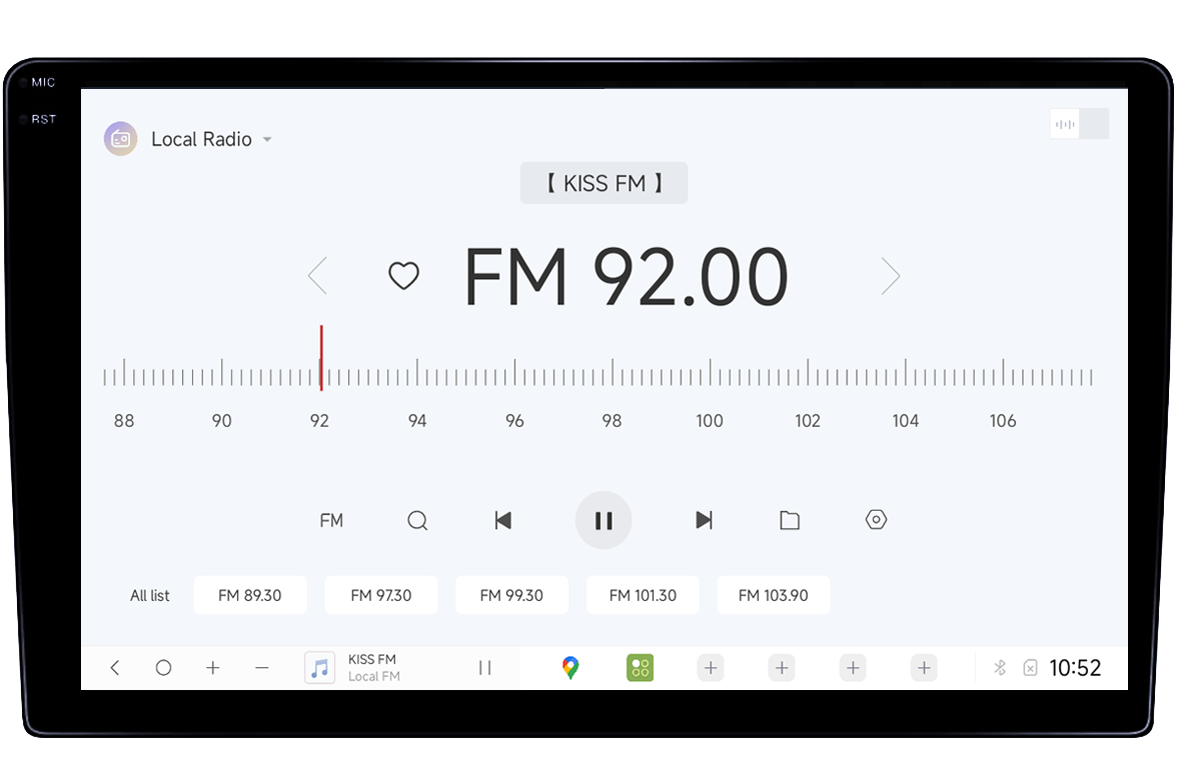Click the crossed-box status icon by the clock

point(1030,667)
